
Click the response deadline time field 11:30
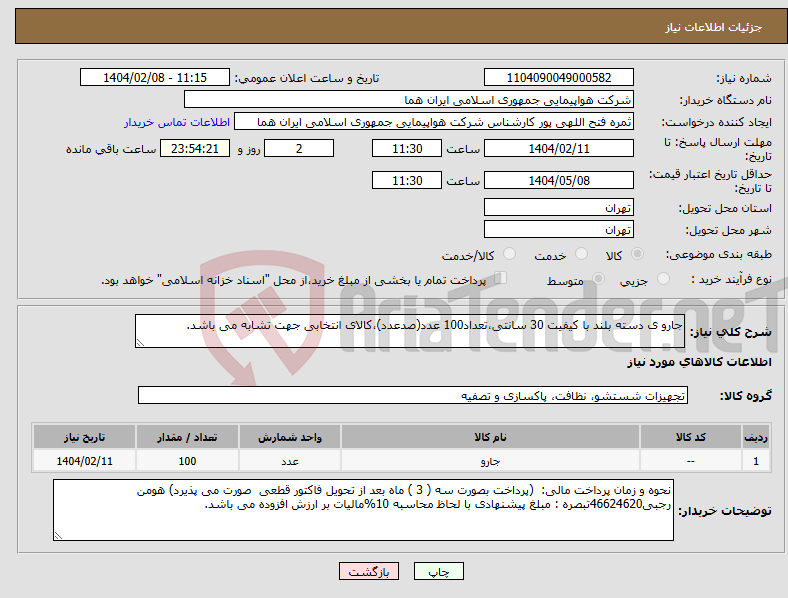click(407, 149)
